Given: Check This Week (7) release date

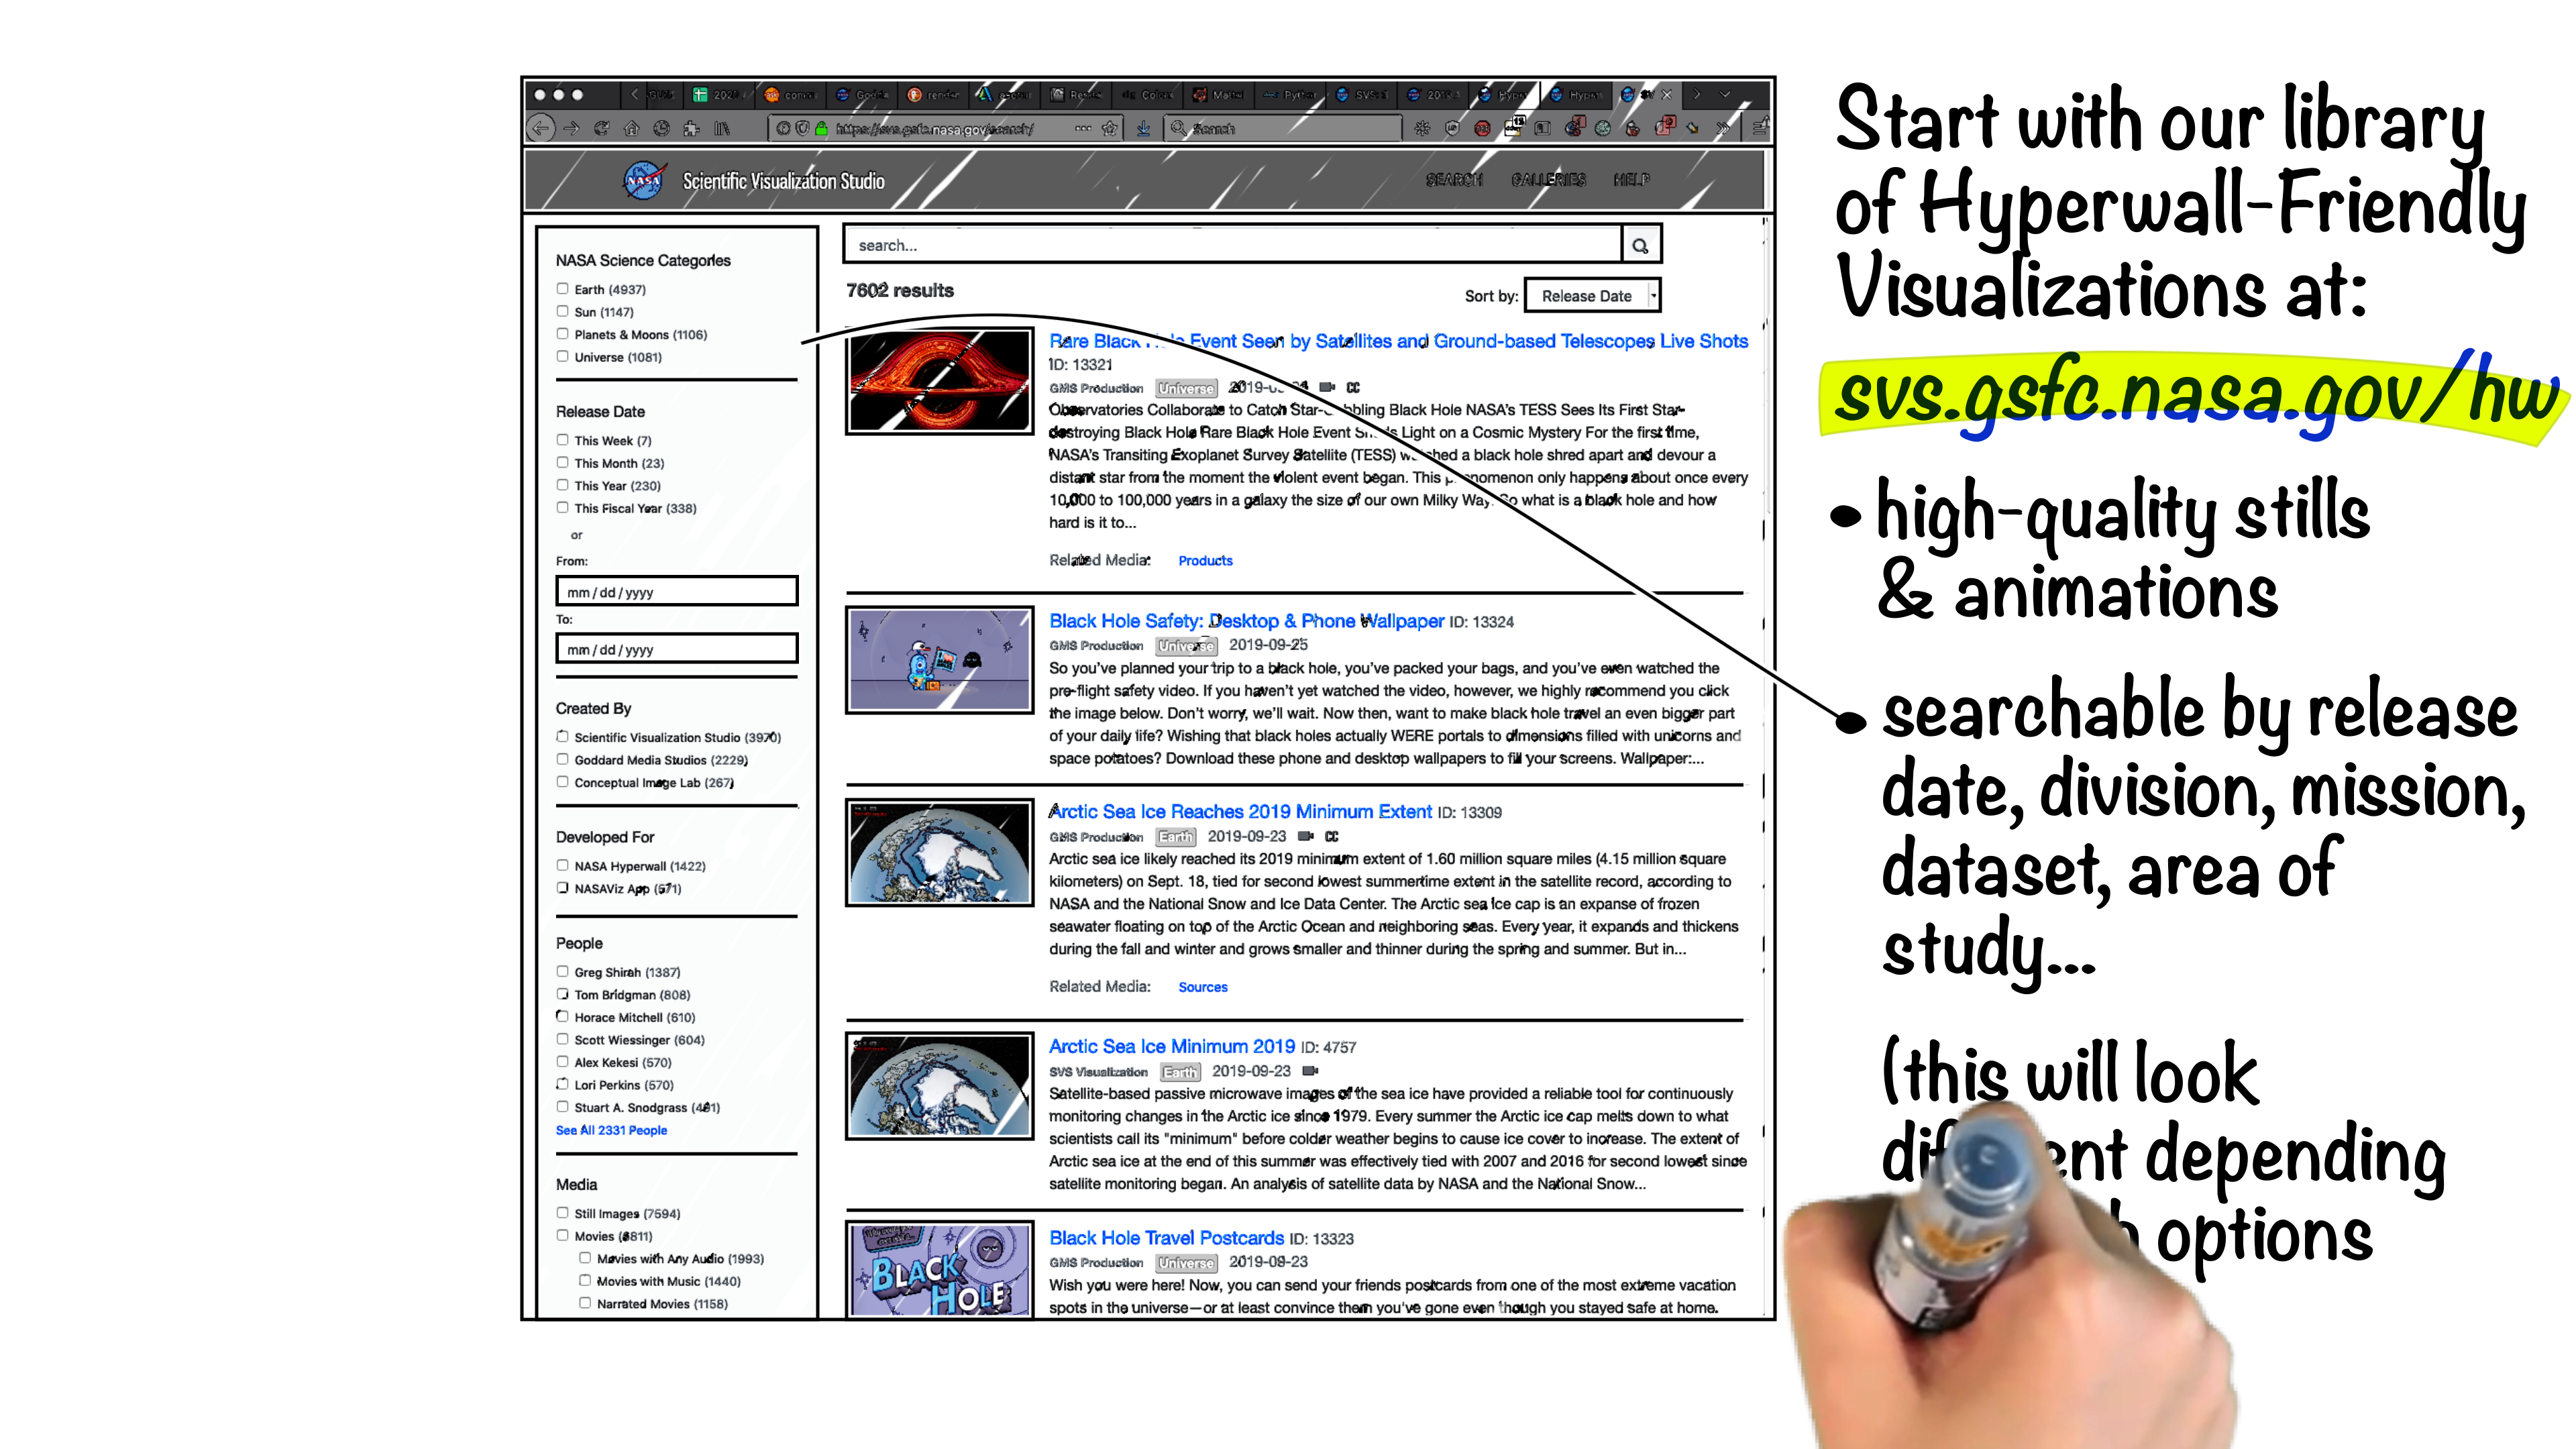Looking at the screenshot, I should pyautogui.click(x=562, y=440).
